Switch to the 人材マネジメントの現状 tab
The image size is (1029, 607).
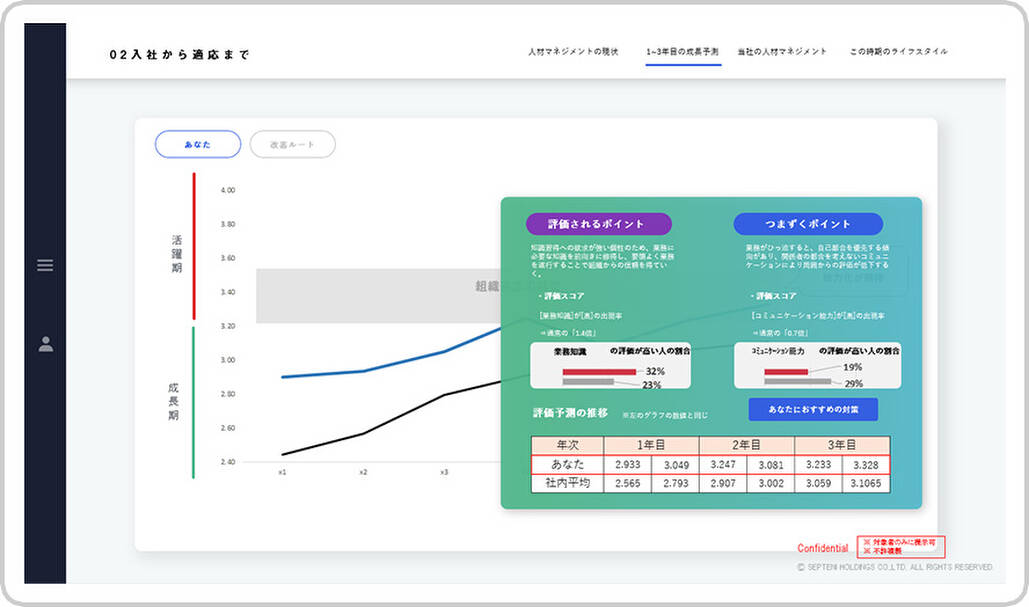[x=573, y=51]
